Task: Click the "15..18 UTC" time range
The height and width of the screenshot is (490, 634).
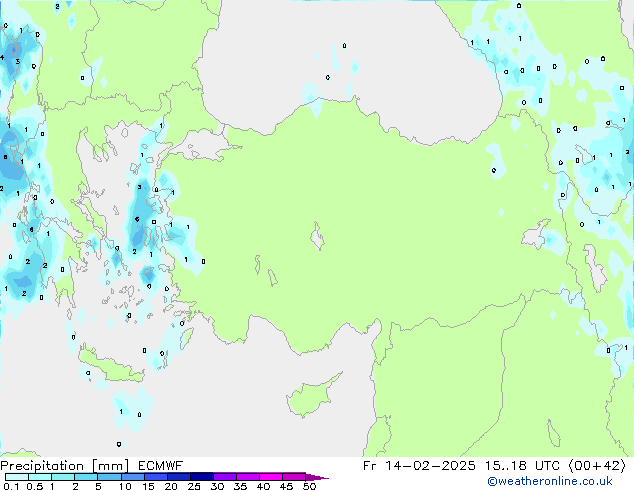Action: [x=522, y=466]
